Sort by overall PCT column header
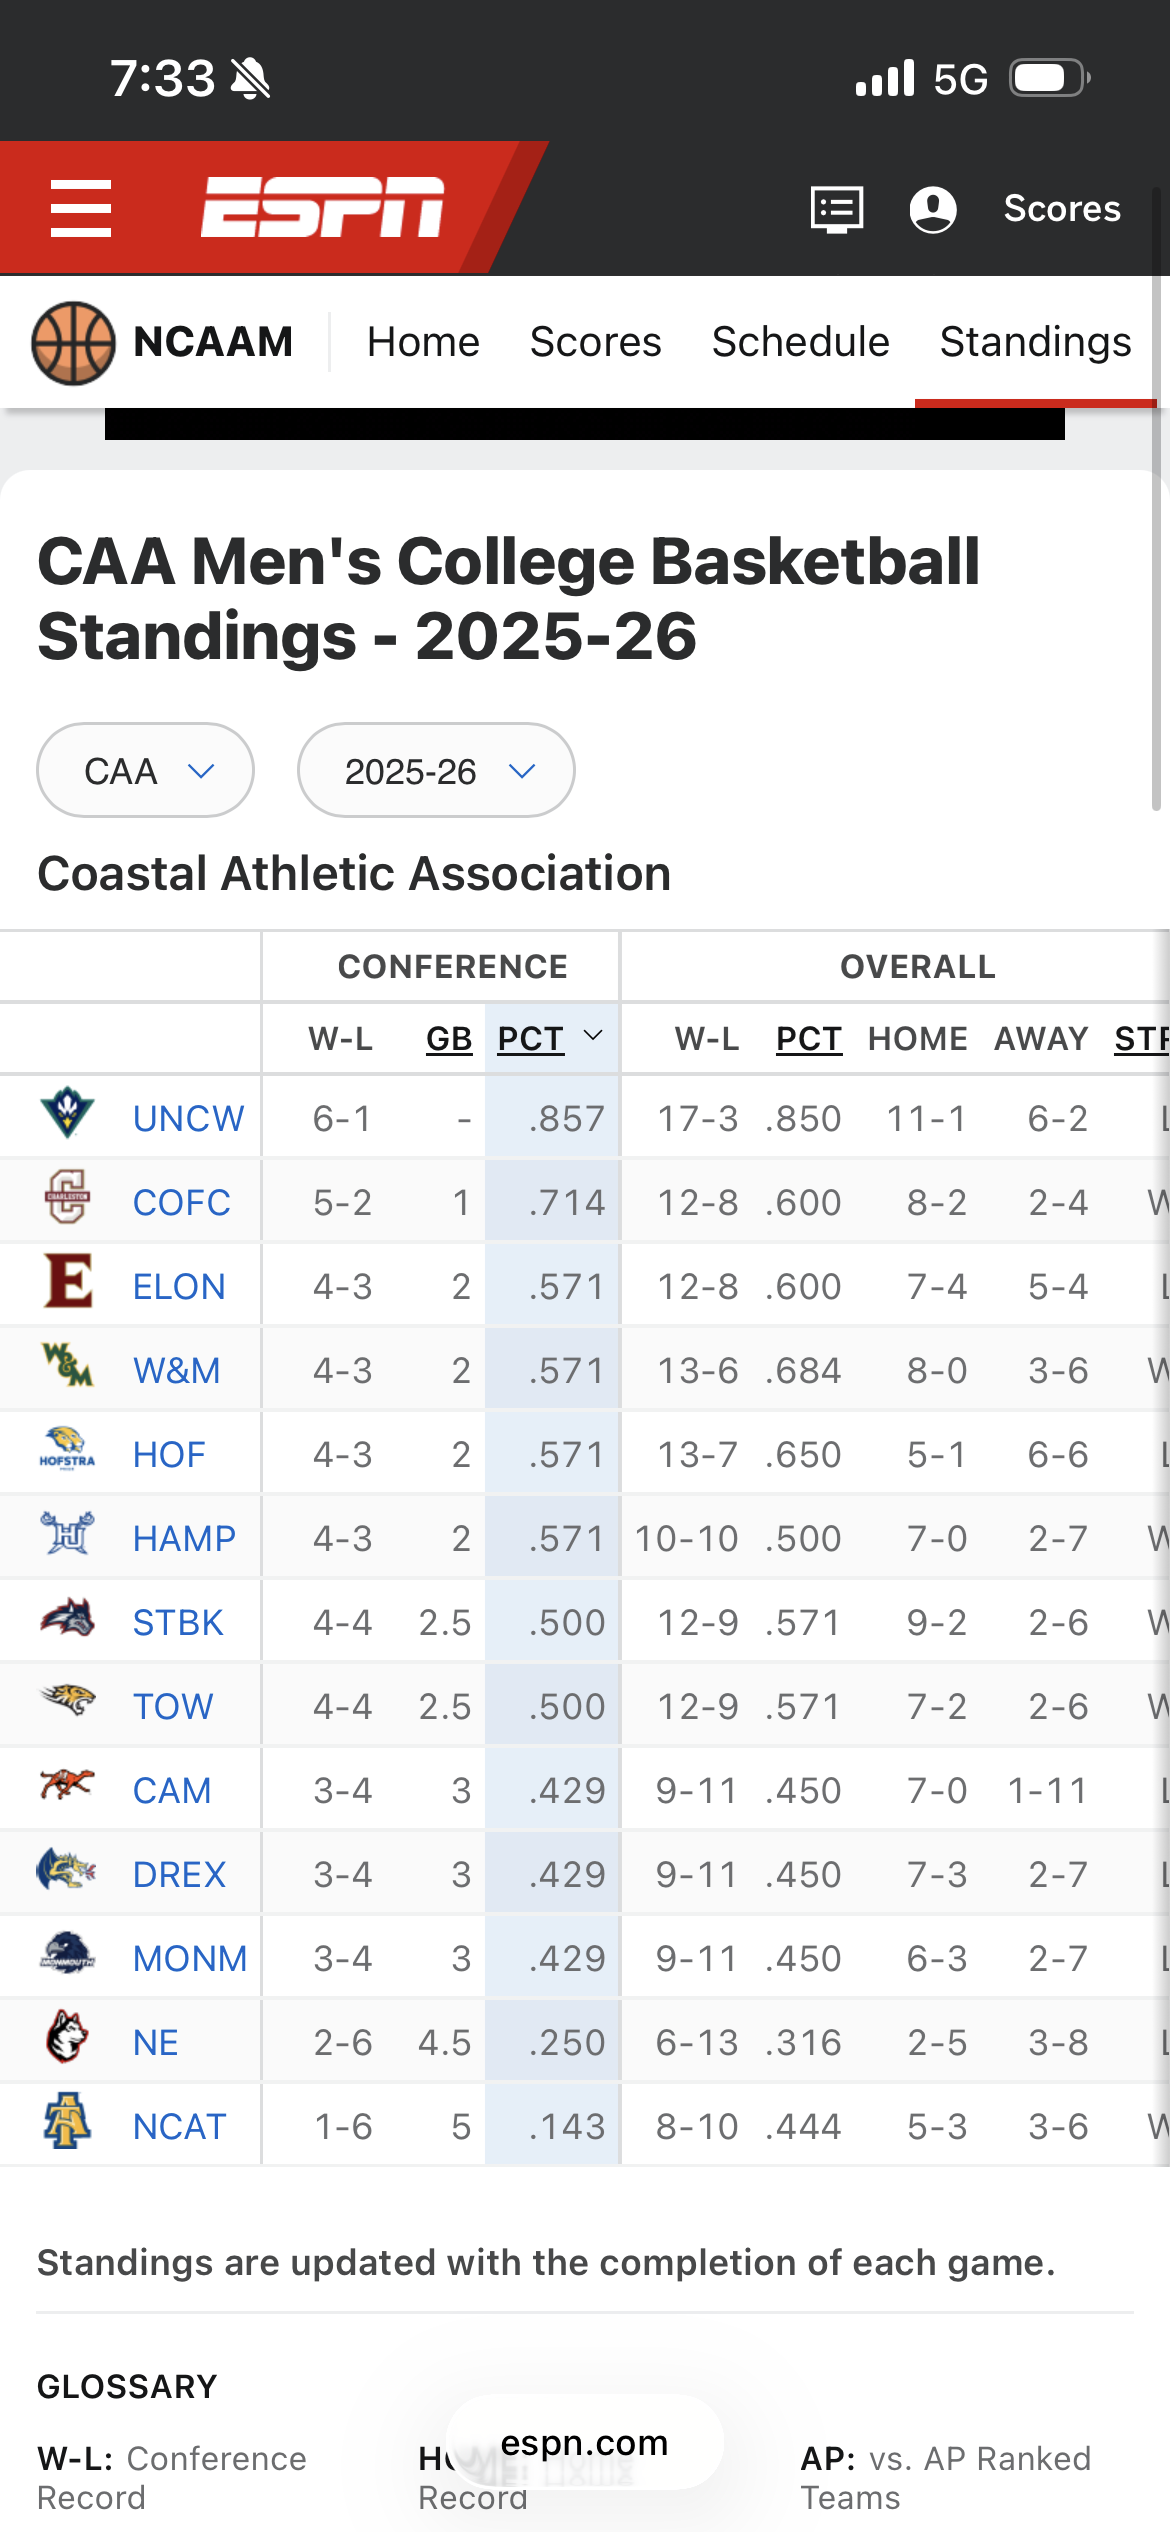This screenshot has width=1170, height=2532. coord(808,1039)
